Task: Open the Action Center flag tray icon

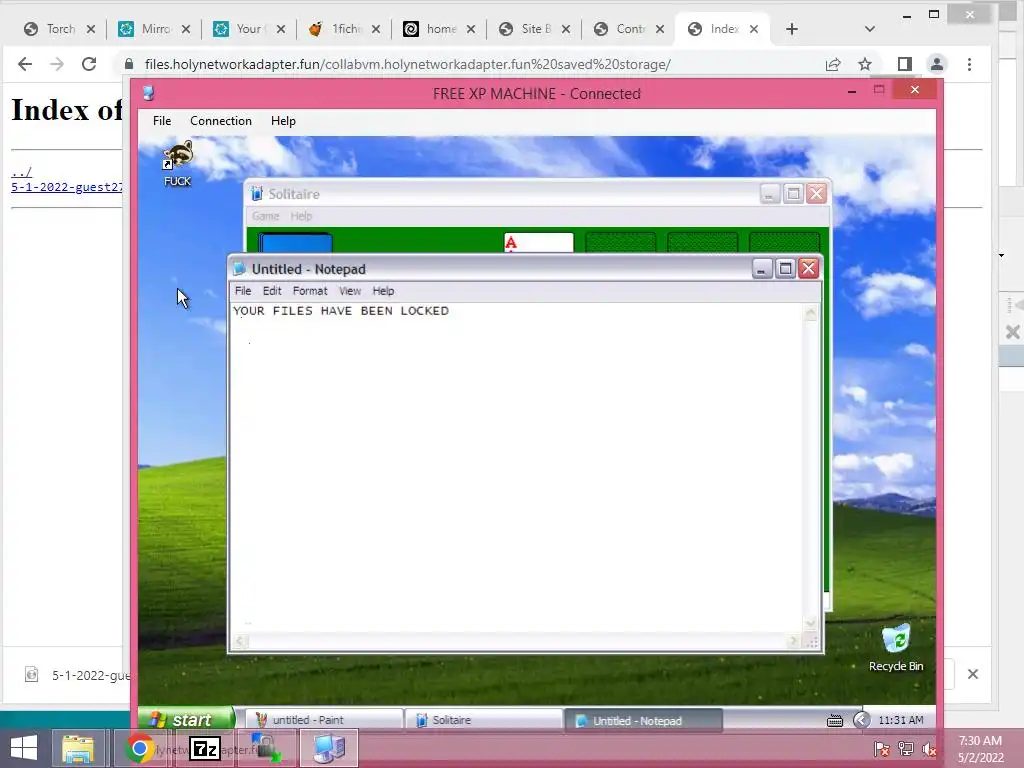Action: tap(881, 749)
